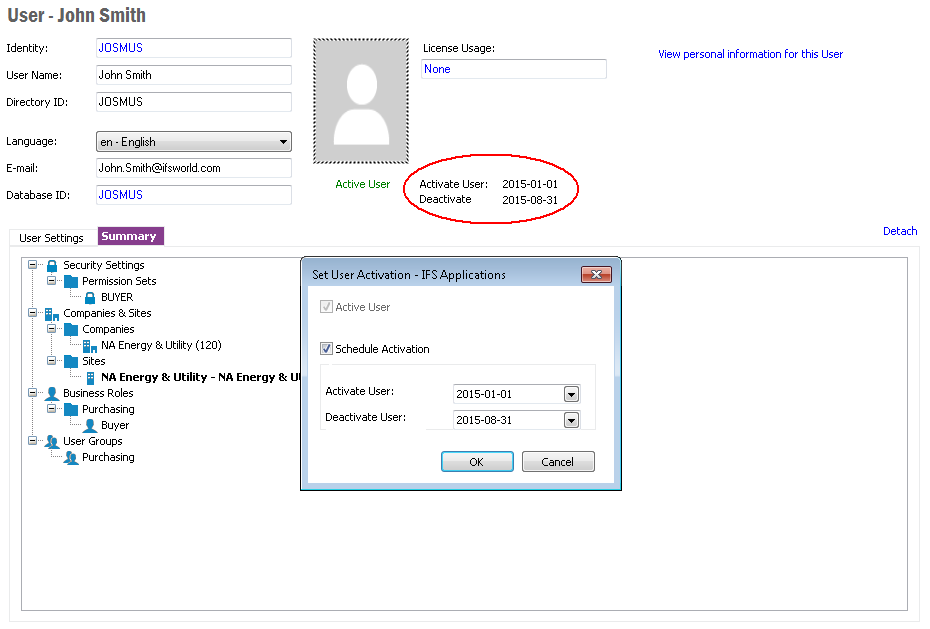Click the Active User checkbox in dialog
This screenshot has width=930, height=629.
tap(326, 307)
